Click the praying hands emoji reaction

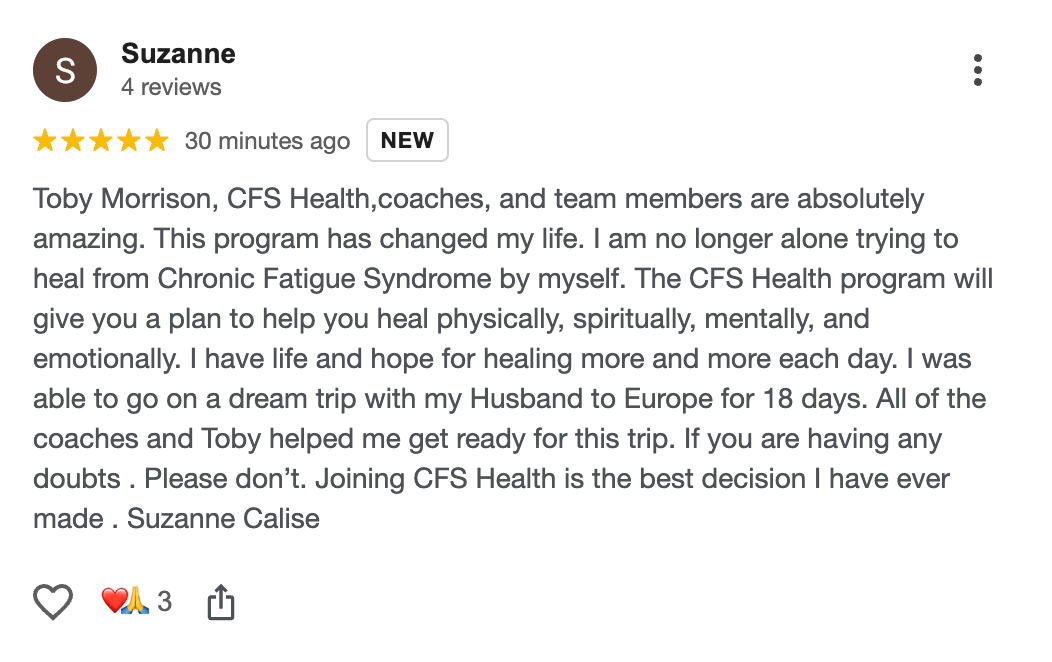pos(136,601)
